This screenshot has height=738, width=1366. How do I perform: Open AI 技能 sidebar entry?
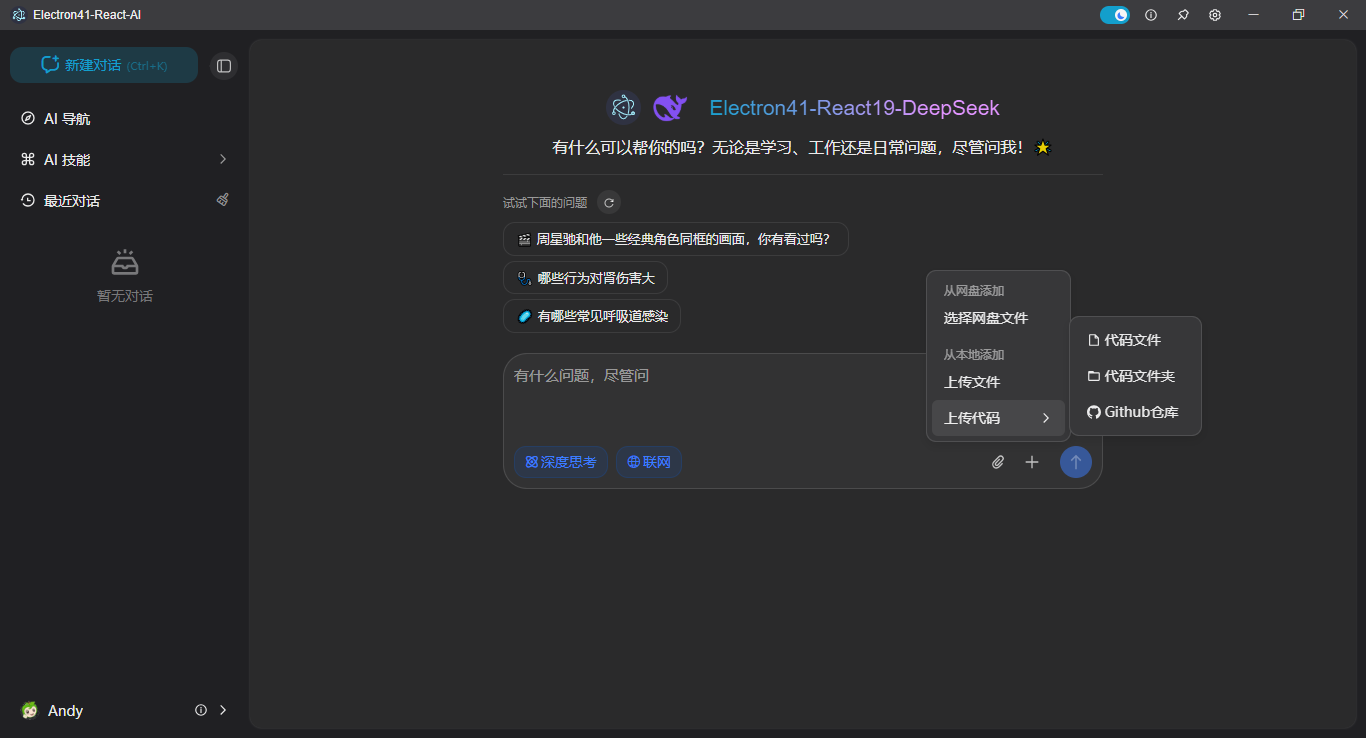[x=124, y=159]
